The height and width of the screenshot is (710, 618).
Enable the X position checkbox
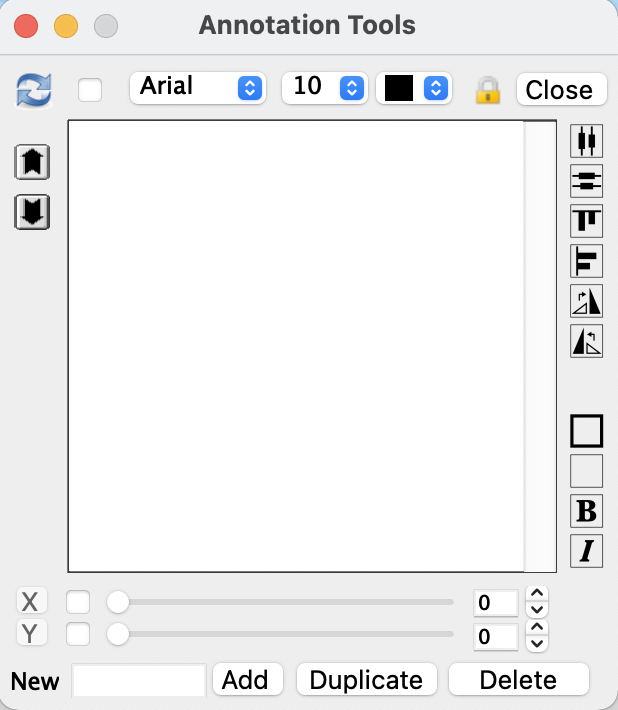click(x=78, y=602)
